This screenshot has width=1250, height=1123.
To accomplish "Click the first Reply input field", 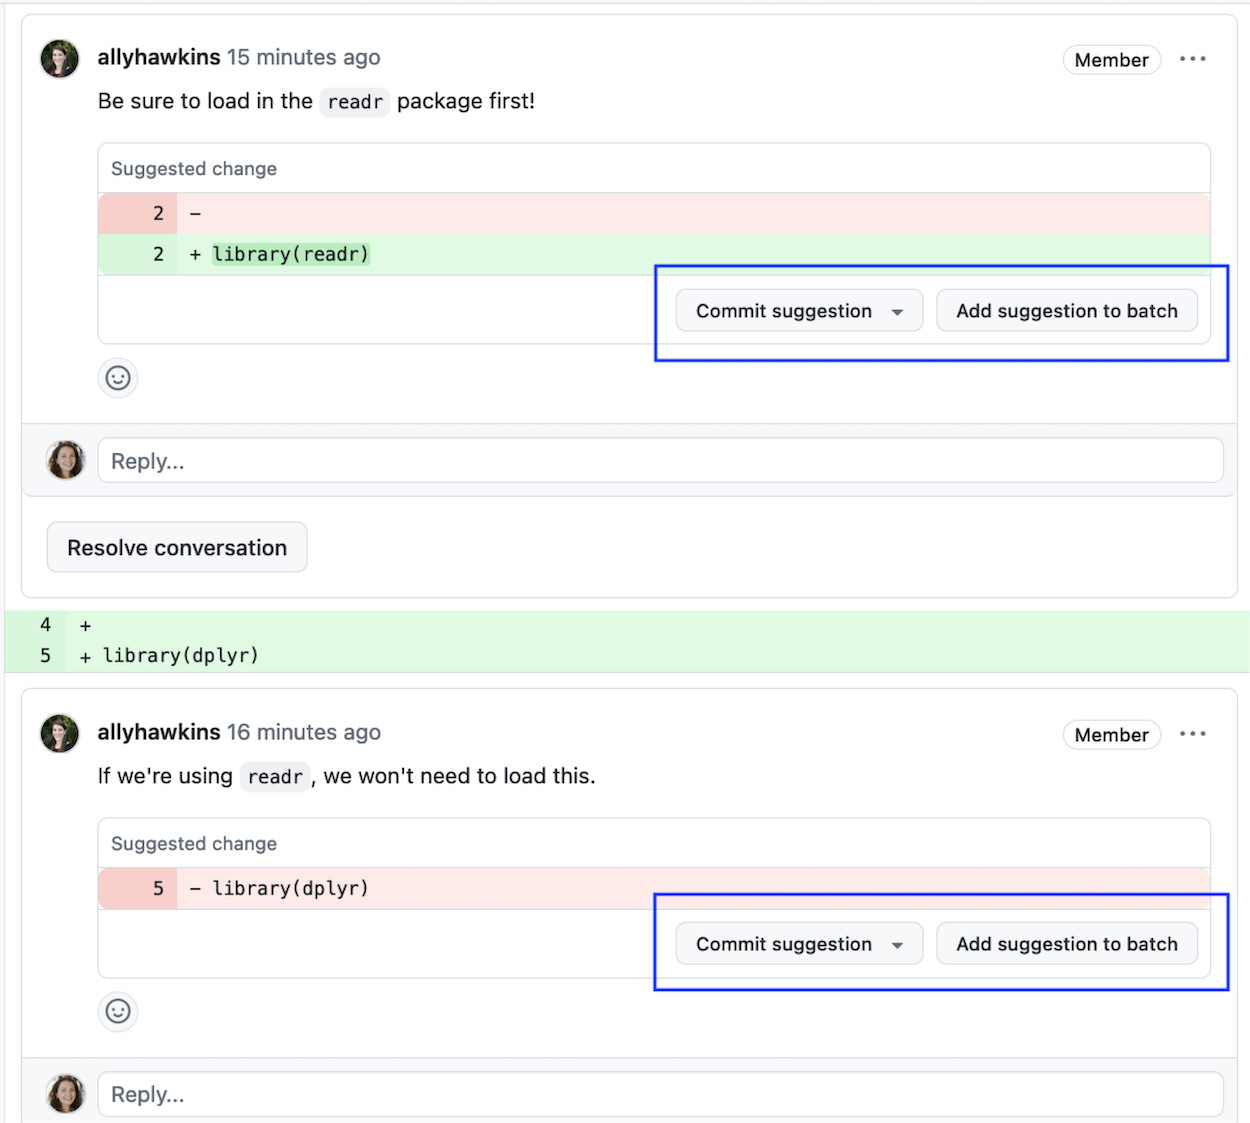I will point(660,461).
